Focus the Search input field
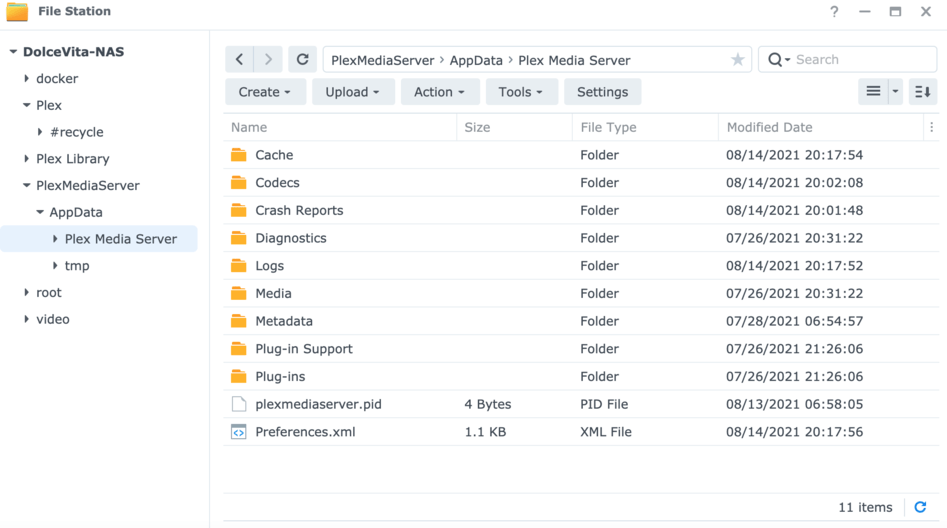Screen dimensions: 947x528 [x=864, y=59]
